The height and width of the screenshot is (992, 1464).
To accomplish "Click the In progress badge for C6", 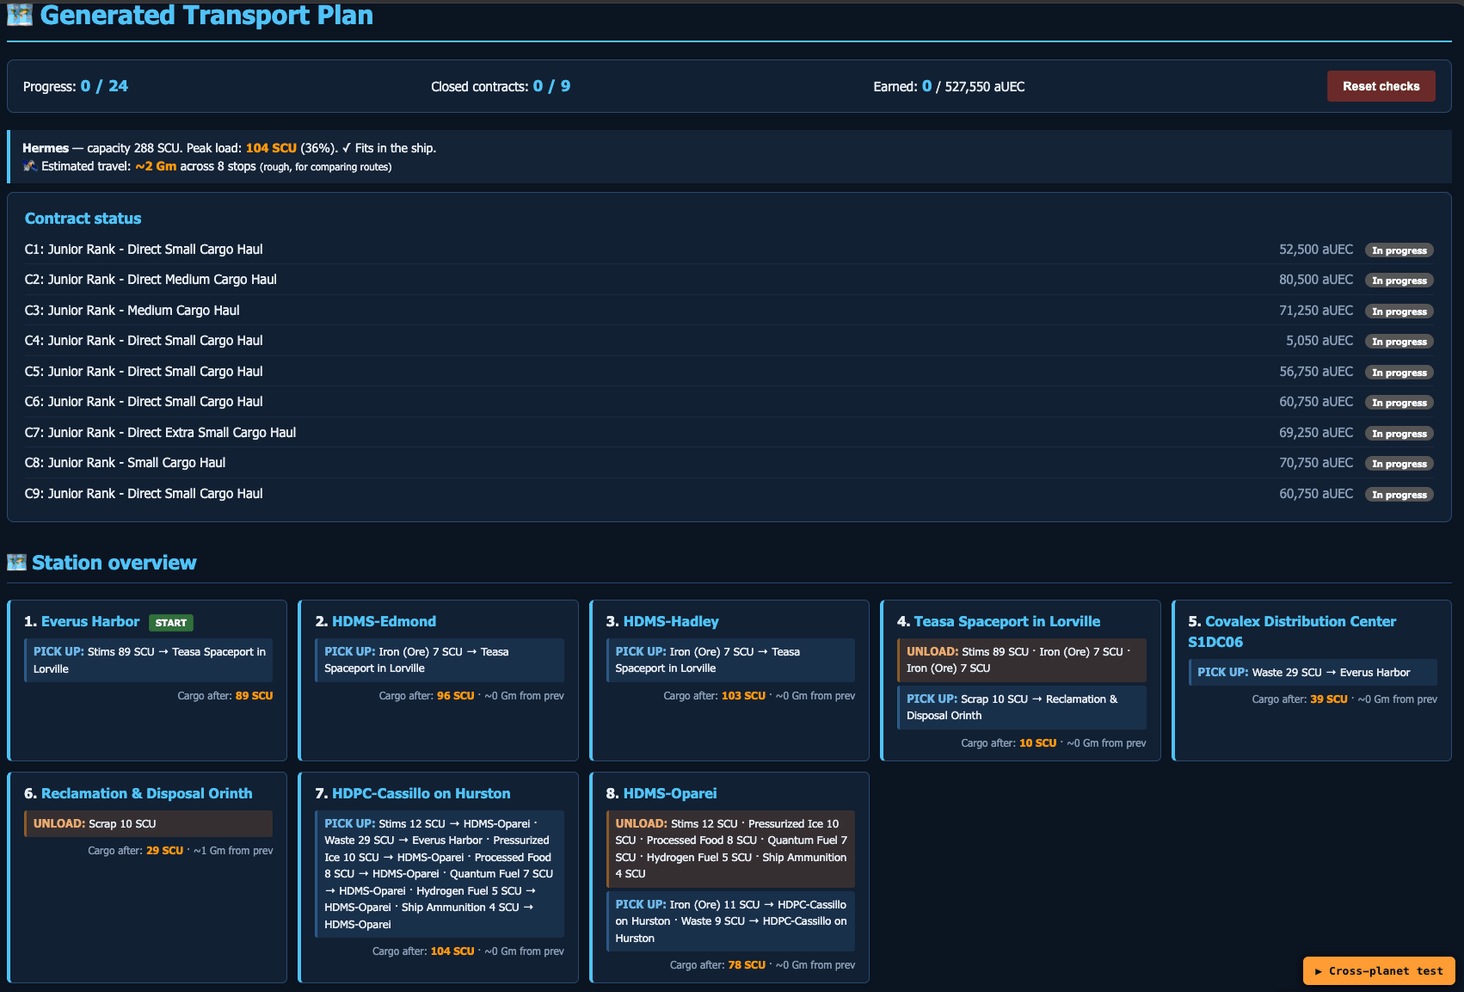I will point(1399,403).
